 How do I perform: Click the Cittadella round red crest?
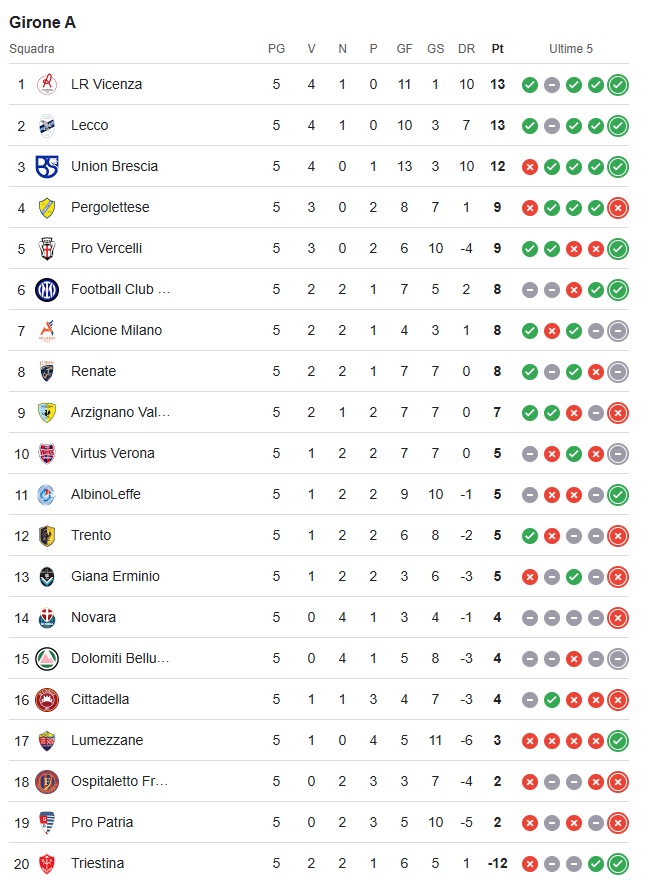pos(47,700)
